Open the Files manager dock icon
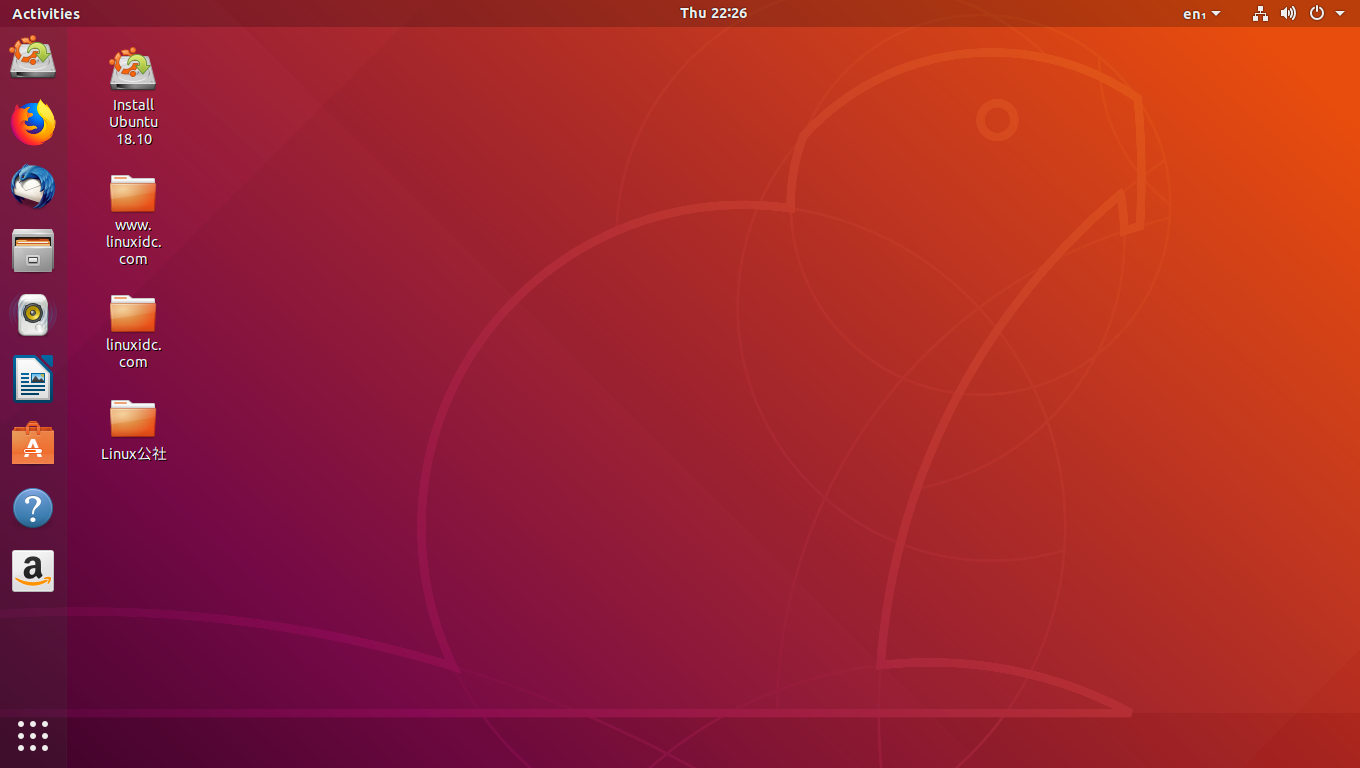1360x768 pixels. click(33, 251)
